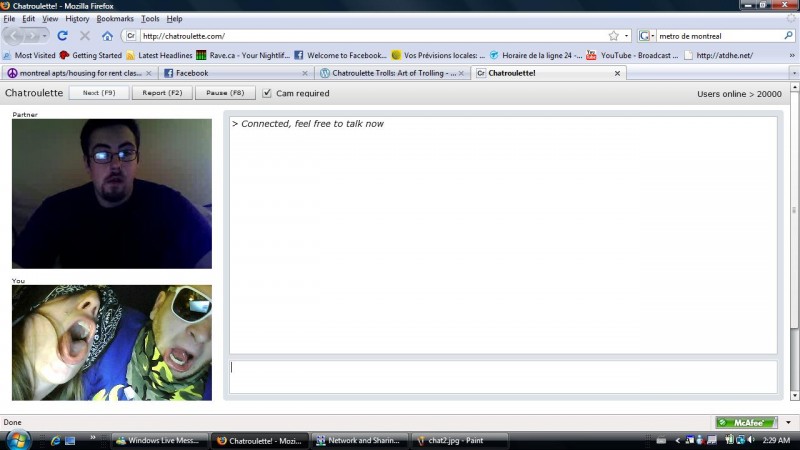Open the Tools menu
800x450 pixels.
(150, 18)
